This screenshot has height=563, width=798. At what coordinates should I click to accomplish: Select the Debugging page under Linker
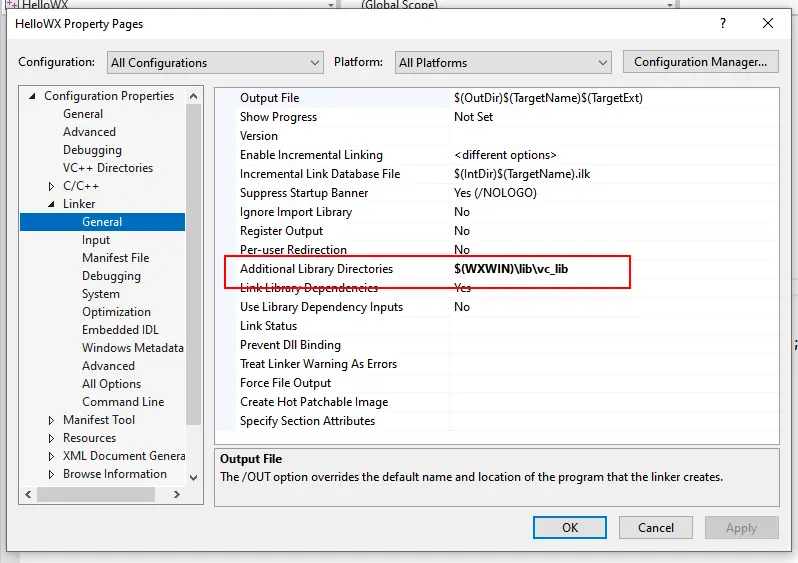[111, 276]
